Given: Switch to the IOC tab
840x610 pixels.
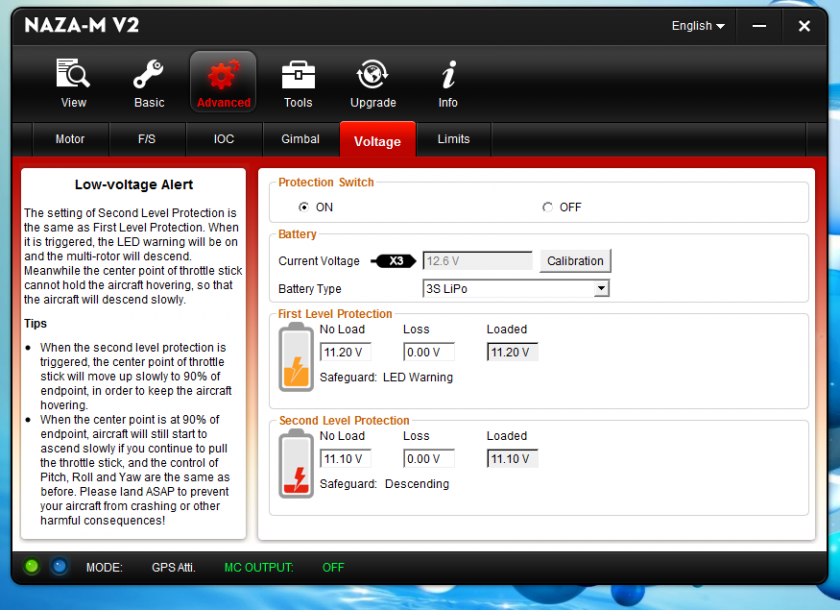Looking at the screenshot, I should tap(224, 139).
